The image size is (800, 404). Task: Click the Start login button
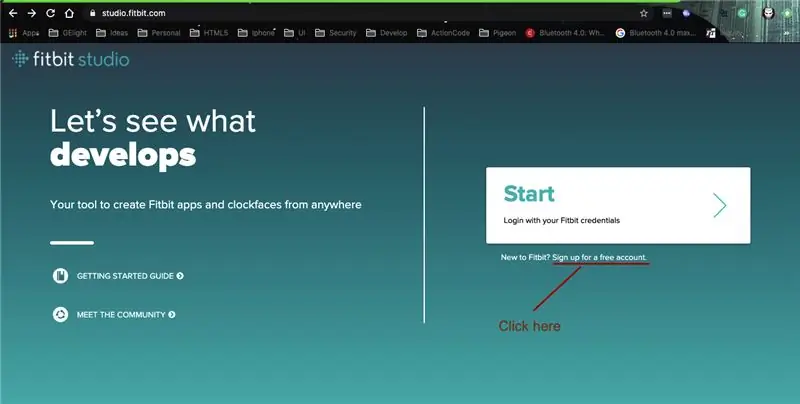click(618, 206)
